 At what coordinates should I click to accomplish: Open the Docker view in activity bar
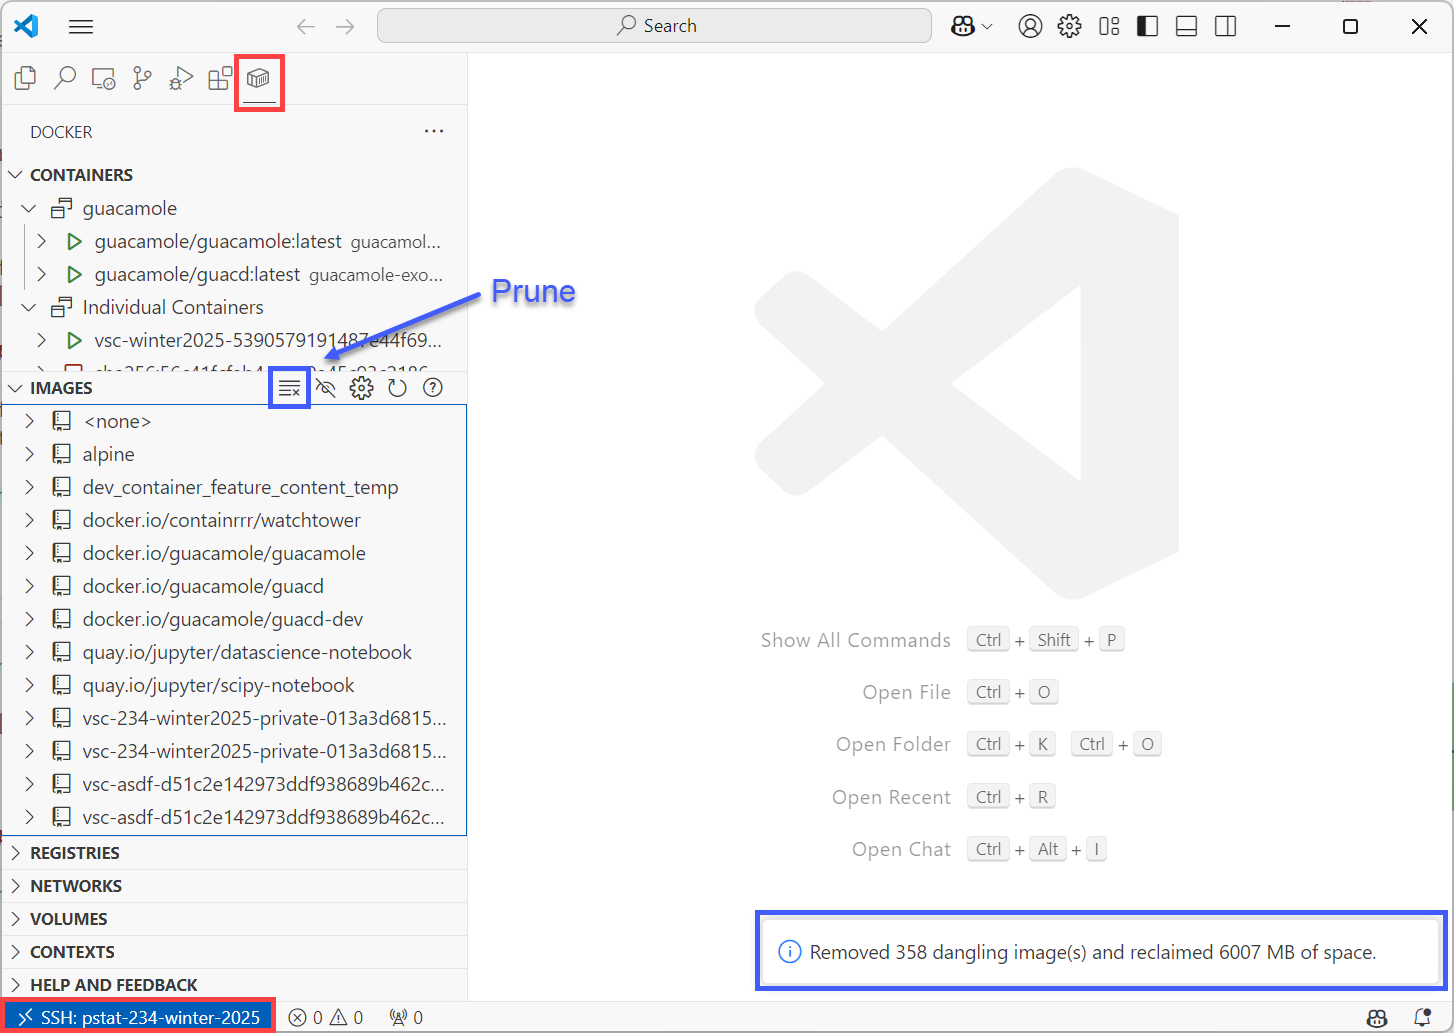(x=259, y=79)
